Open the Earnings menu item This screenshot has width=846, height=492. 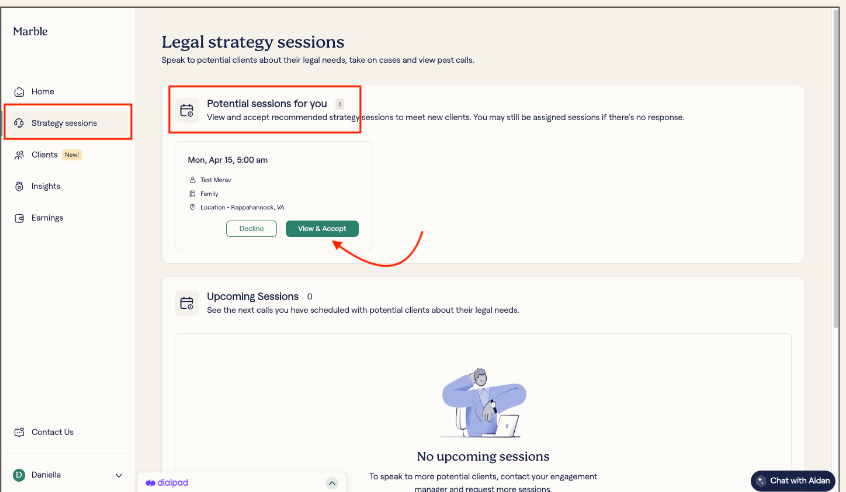[x=47, y=218]
